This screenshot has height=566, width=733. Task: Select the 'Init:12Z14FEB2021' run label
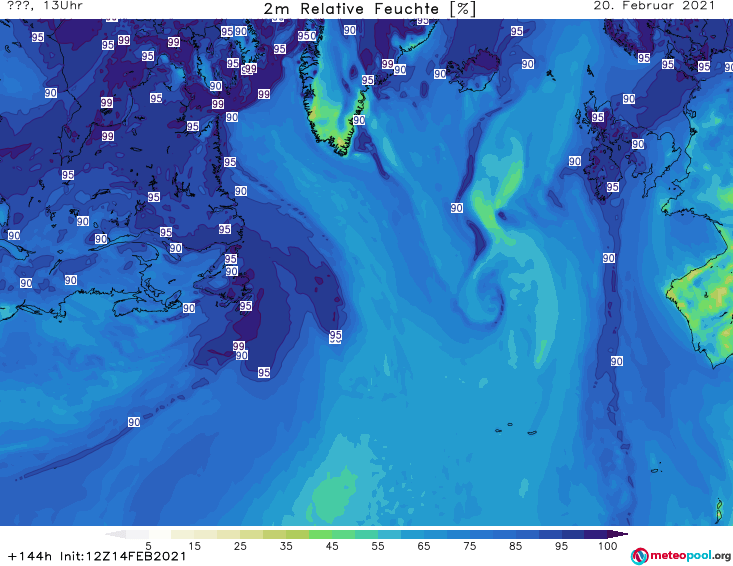[123, 556]
